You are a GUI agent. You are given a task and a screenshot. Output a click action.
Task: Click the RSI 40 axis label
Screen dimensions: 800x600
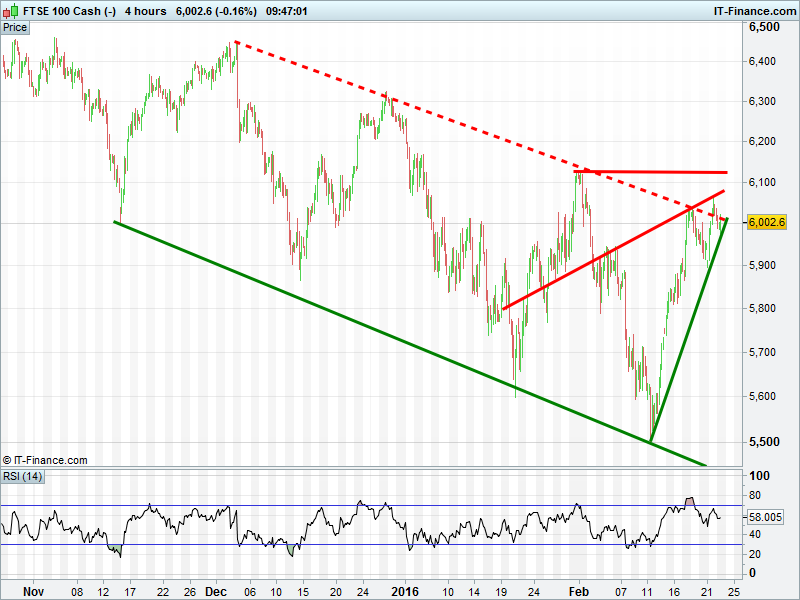coord(755,534)
